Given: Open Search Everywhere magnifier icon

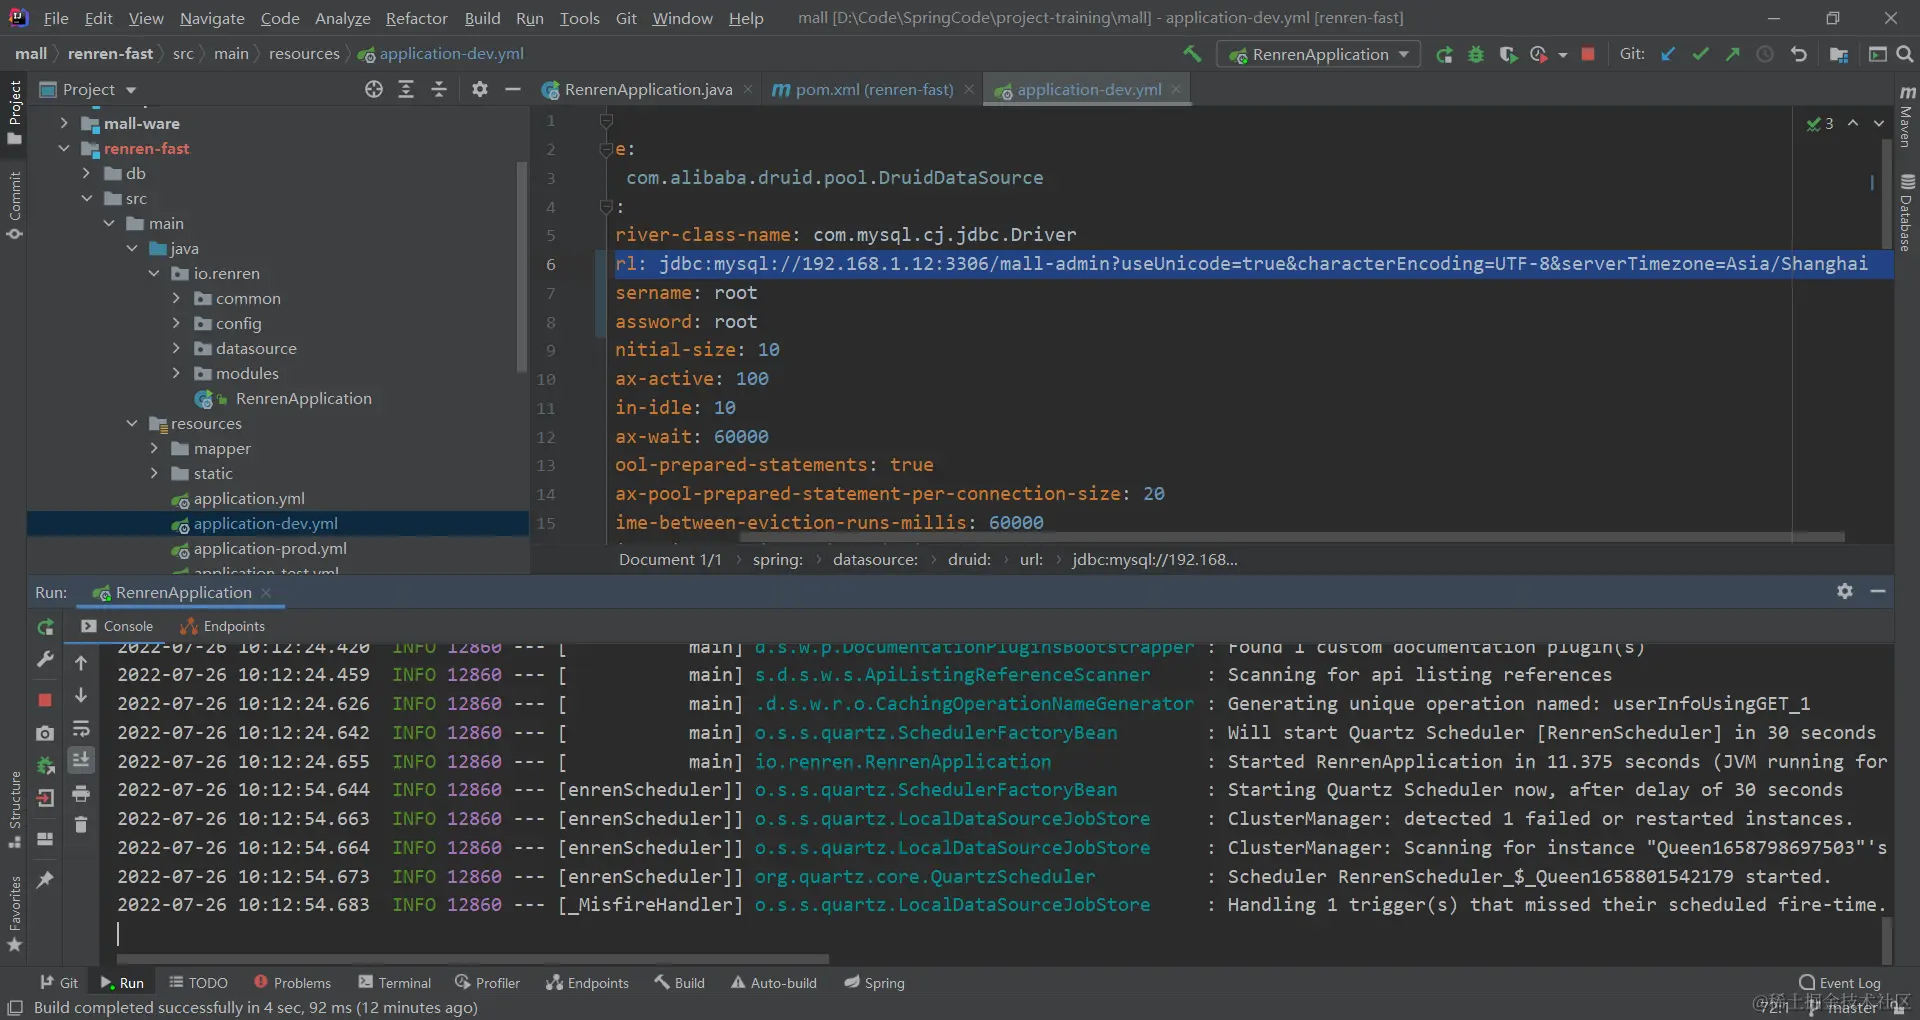Looking at the screenshot, I should (x=1905, y=54).
